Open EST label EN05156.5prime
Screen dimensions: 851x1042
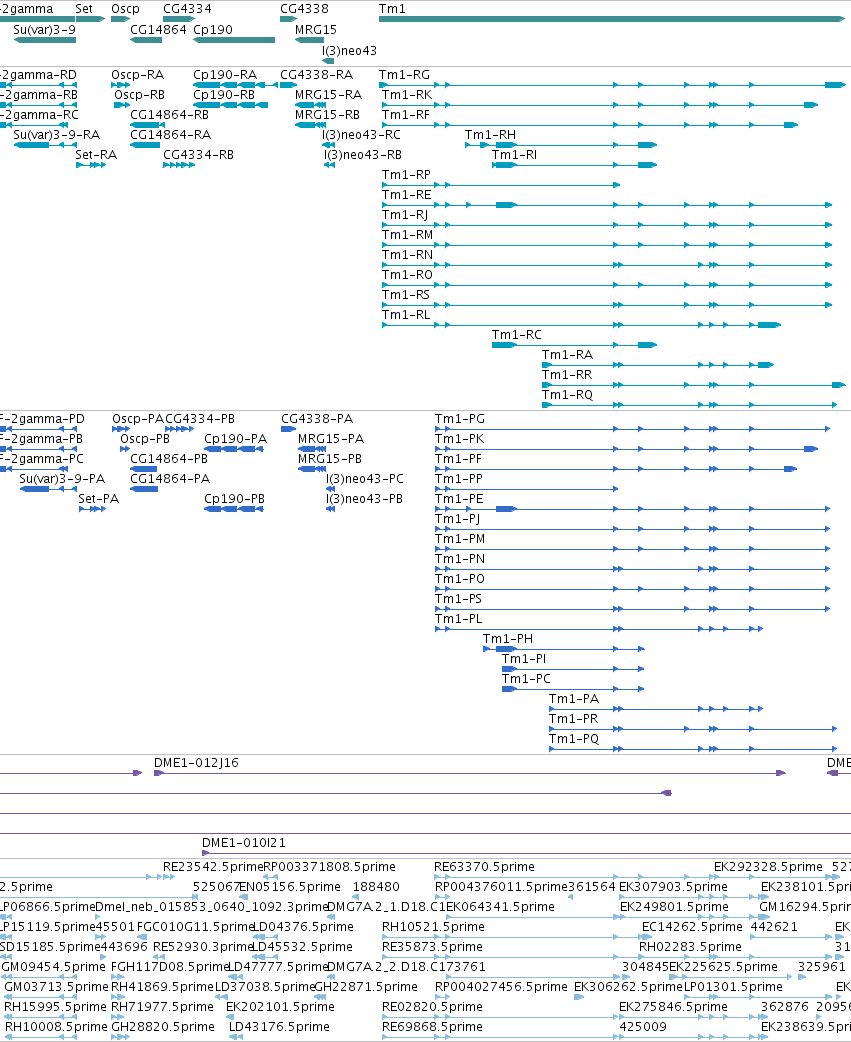coord(290,886)
